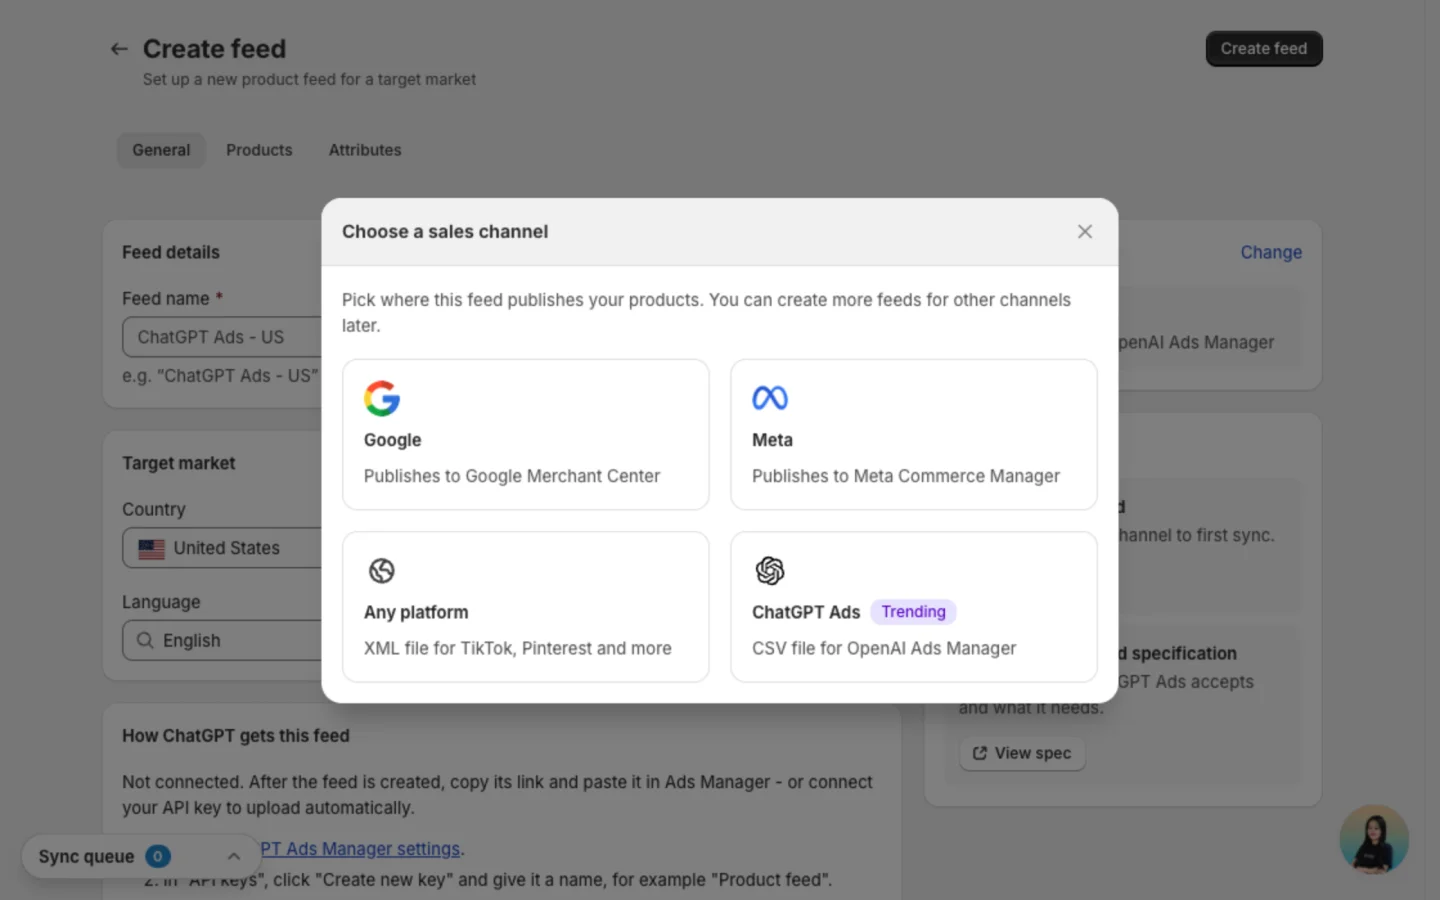Click the Feed name input field
The width and height of the screenshot is (1440, 900).
pyautogui.click(x=222, y=337)
